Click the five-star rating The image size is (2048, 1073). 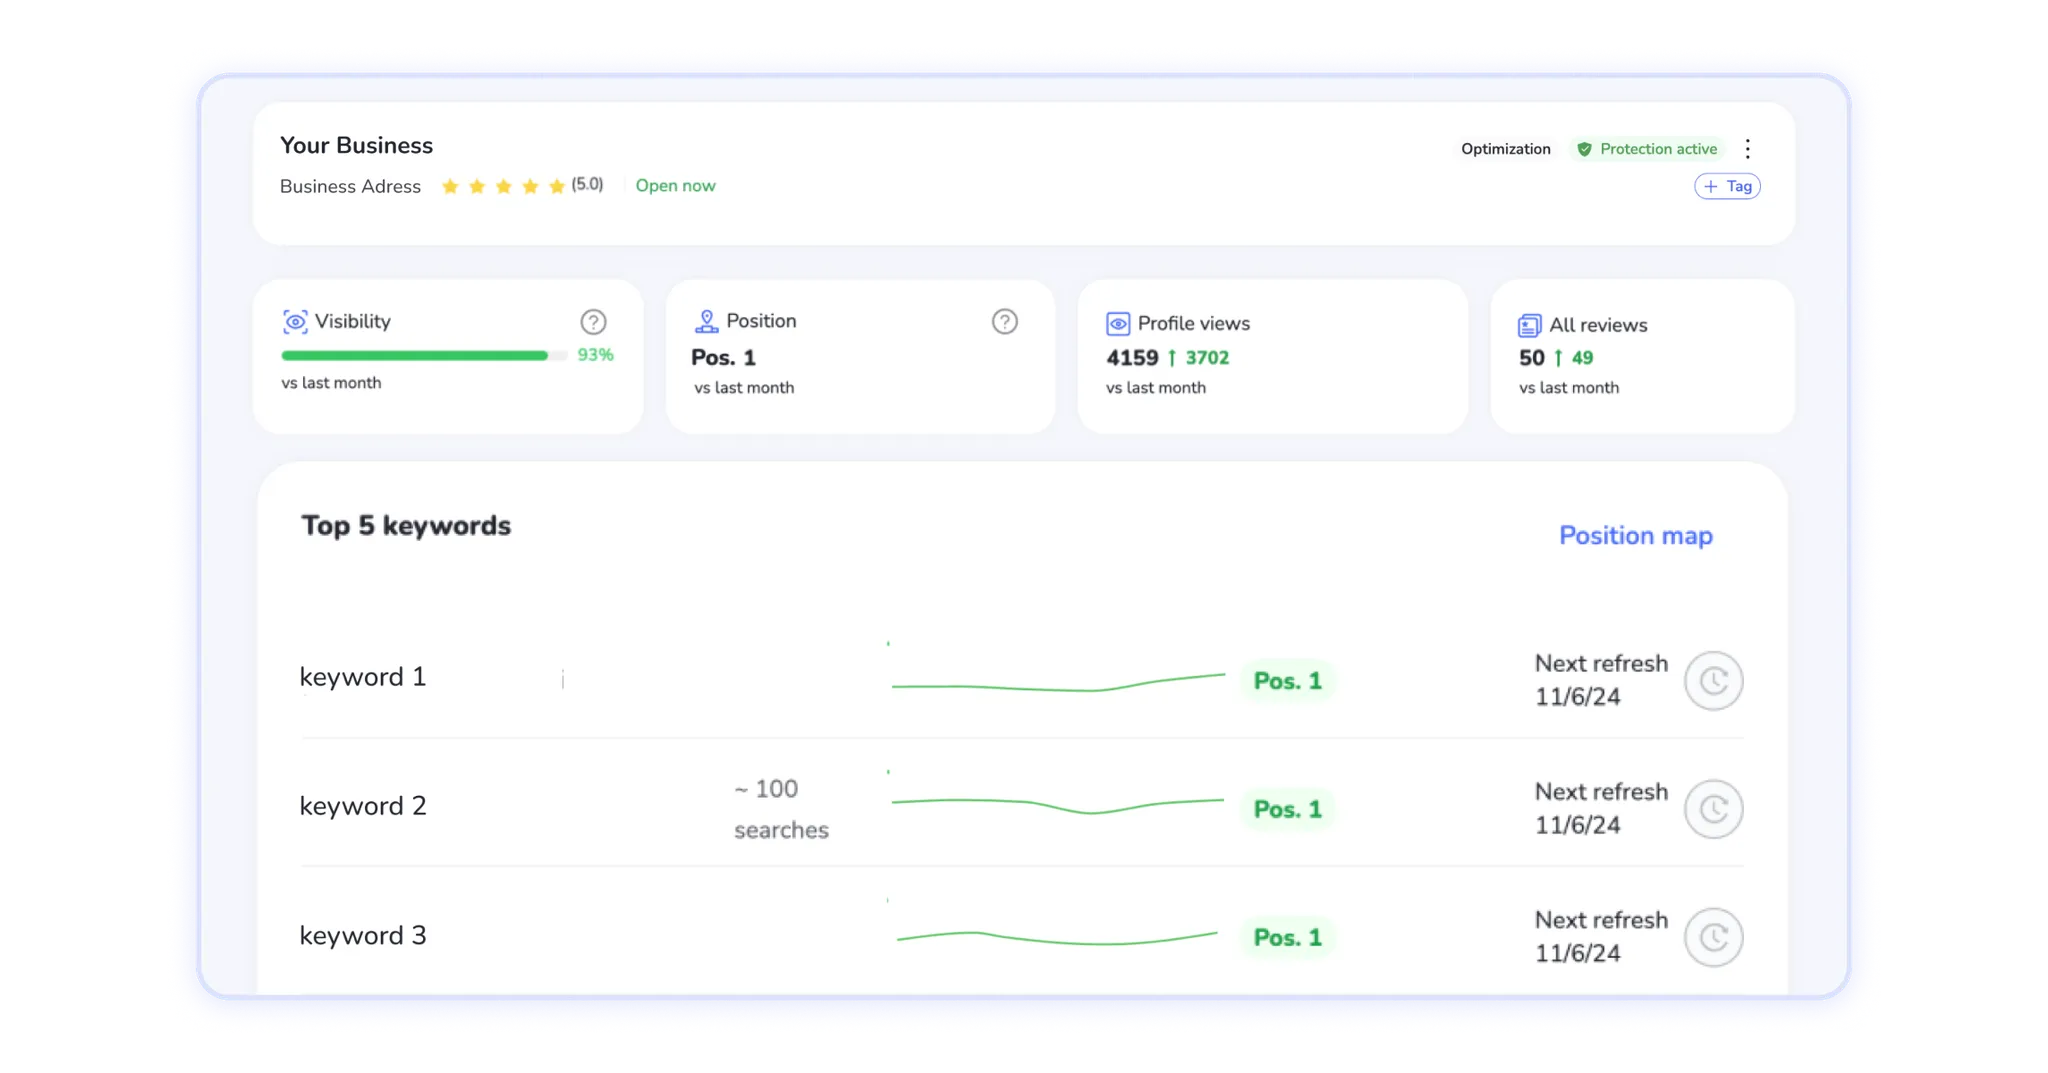pyautogui.click(x=503, y=187)
